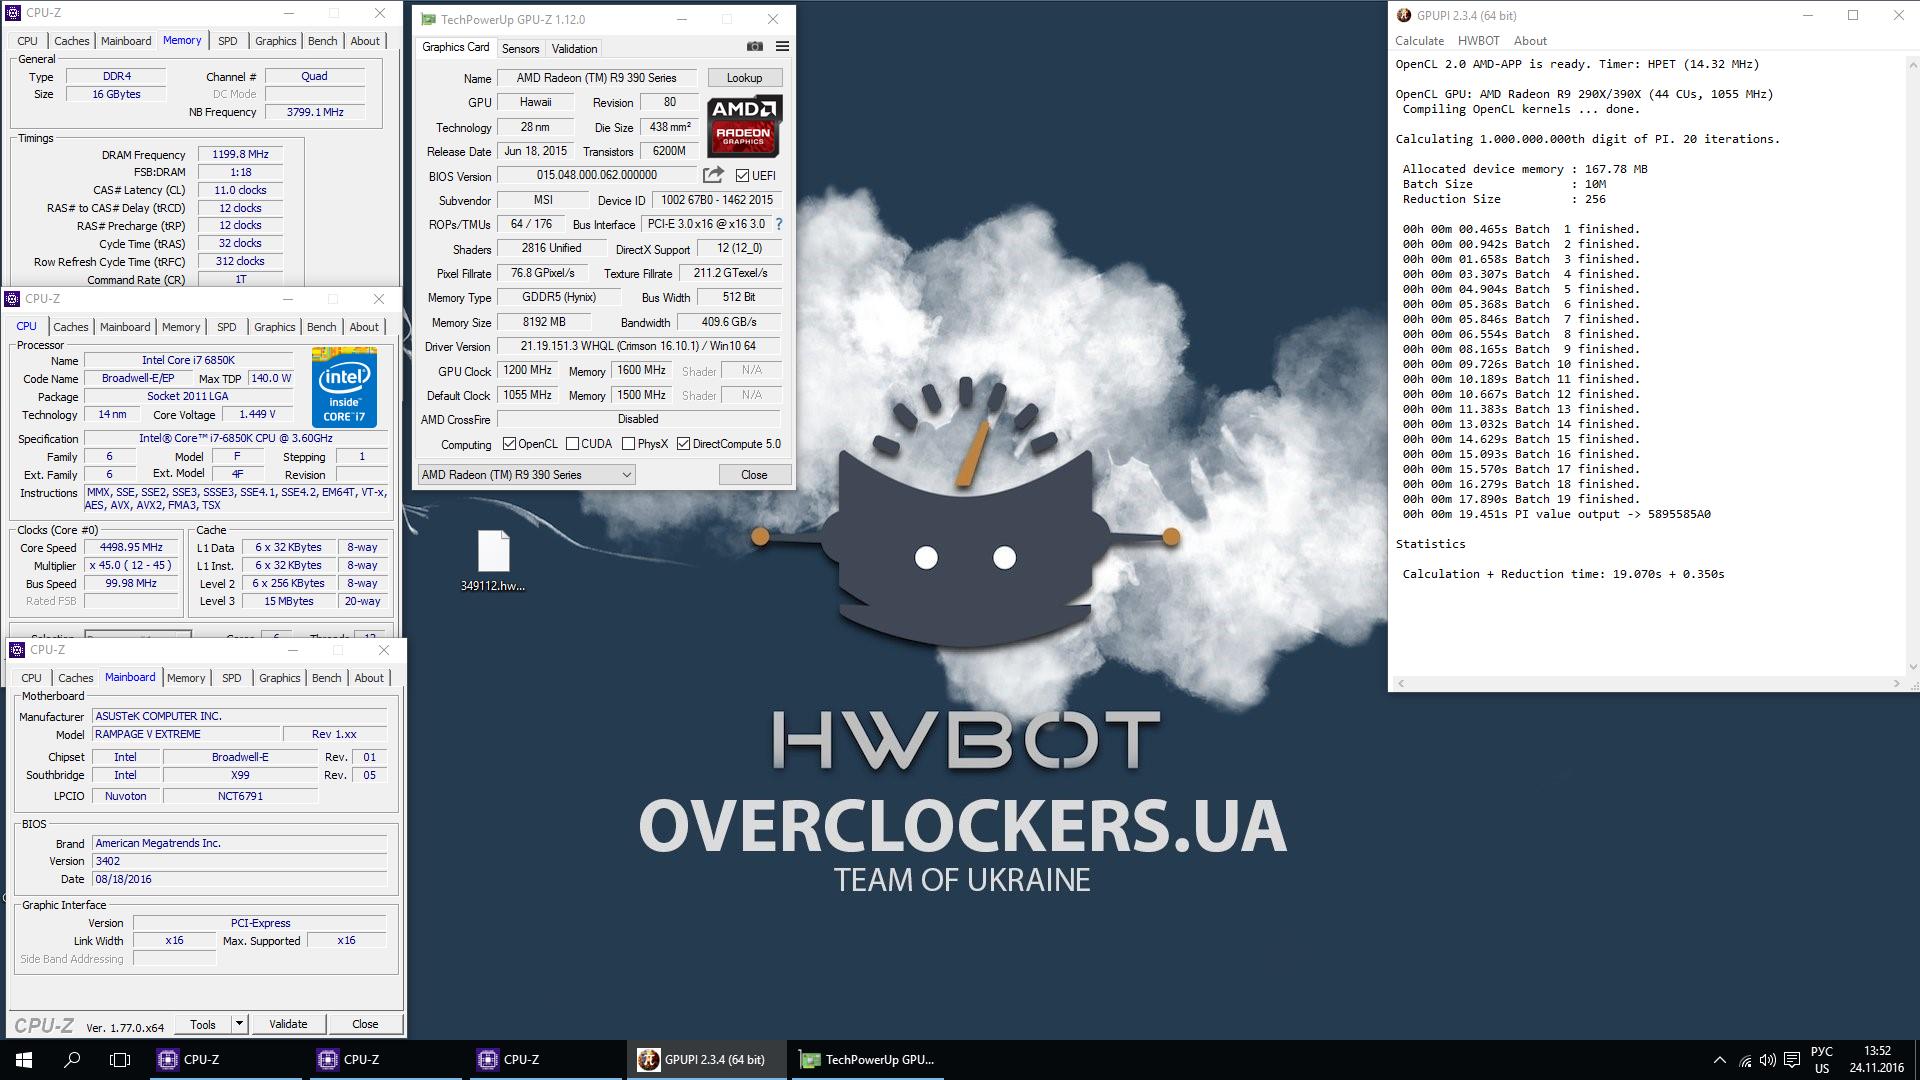Click the Driver Version field in GPU-Z
The height and width of the screenshot is (1080, 1920).
638,346
